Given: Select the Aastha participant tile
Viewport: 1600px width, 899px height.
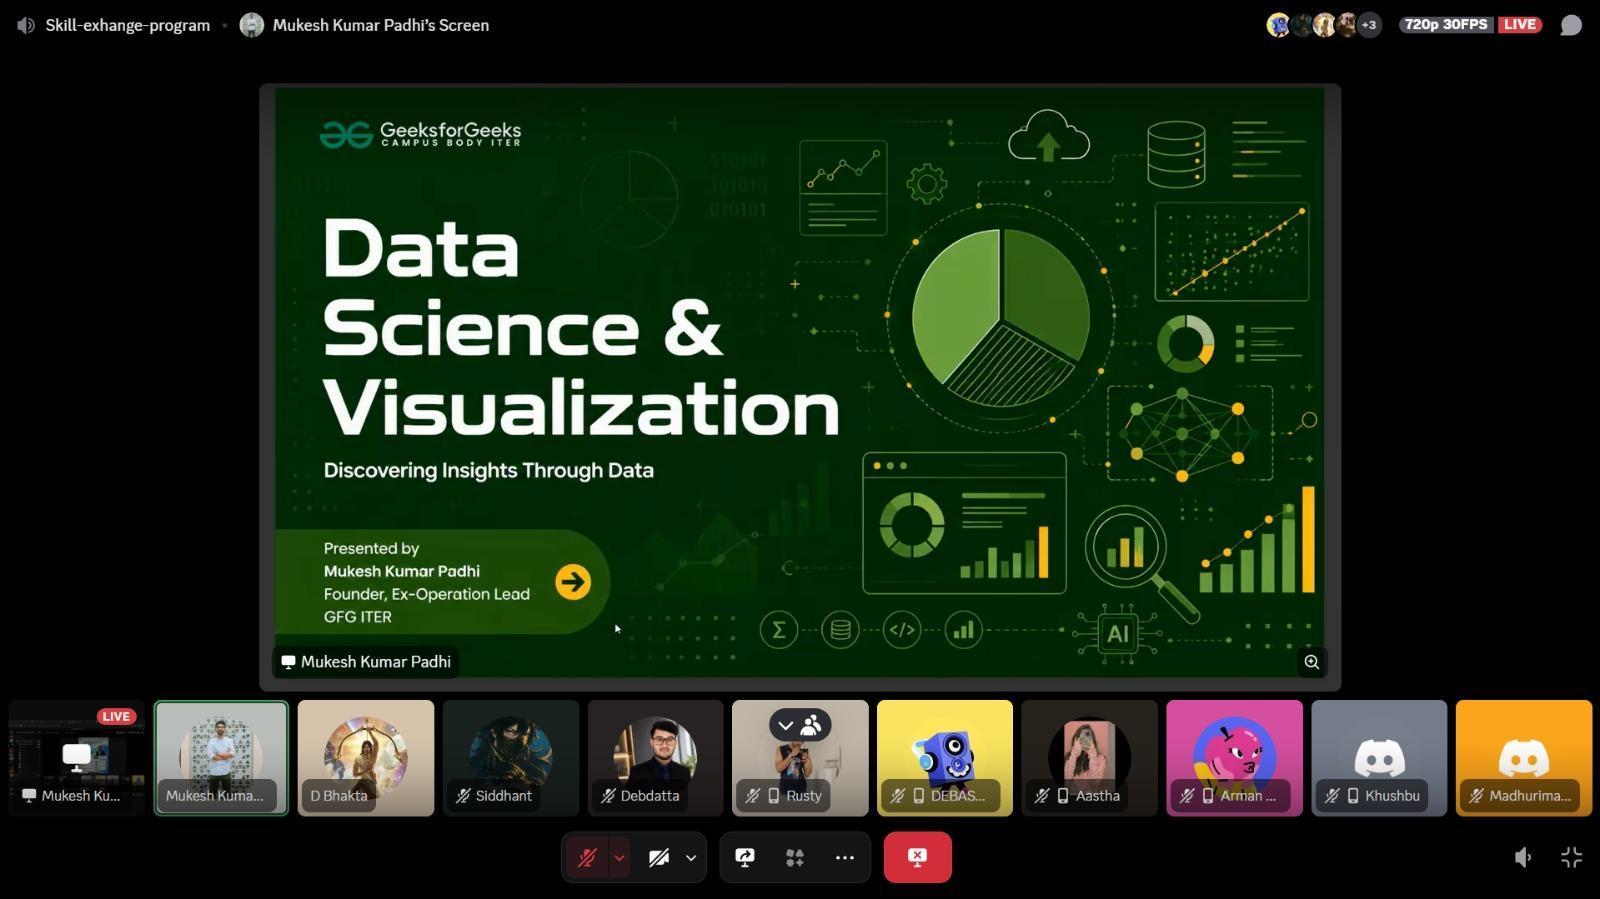Looking at the screenshot, I should pos(1090,758).
